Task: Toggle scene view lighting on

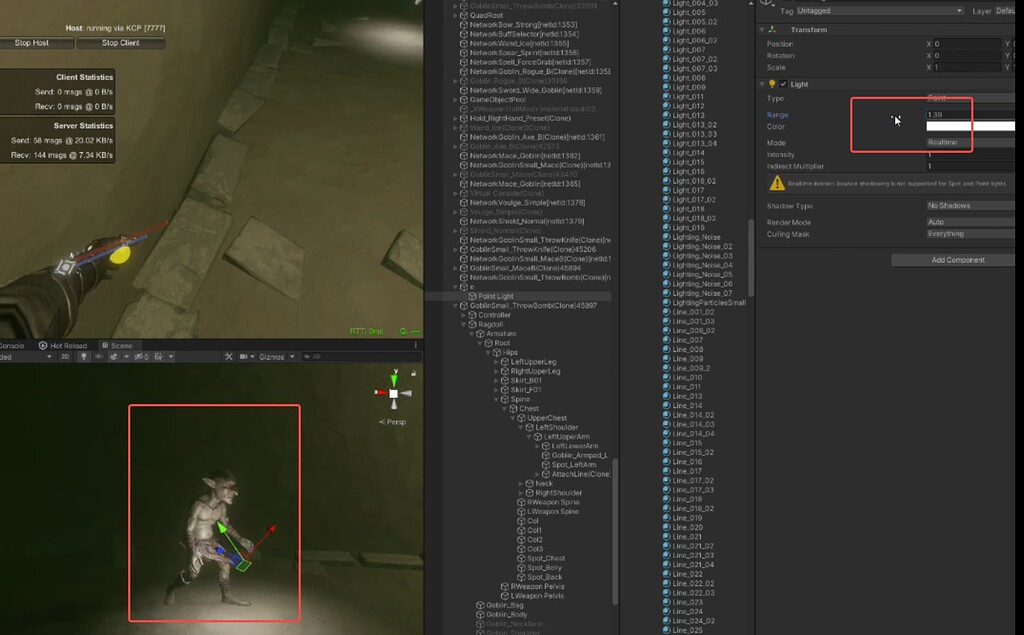Action: [84, 356]
